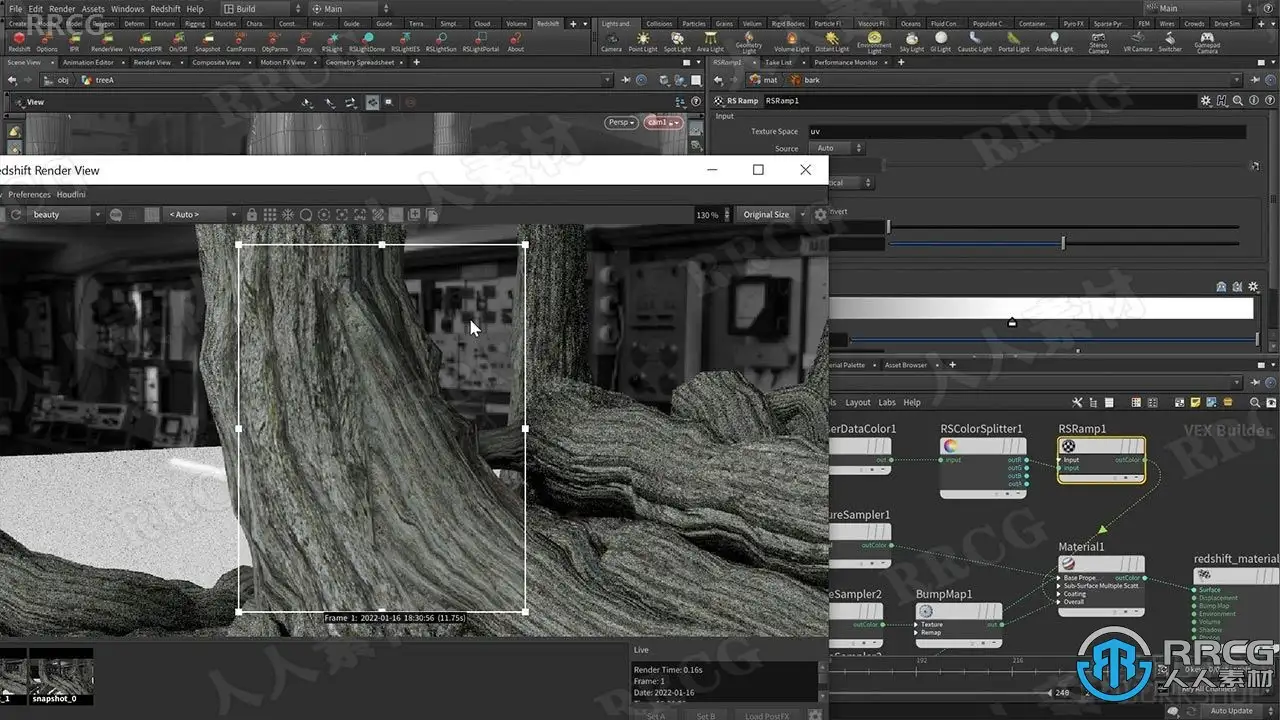
Task: Open the Redshift menu
Action: pyautogui.click(x=165, y=9)
